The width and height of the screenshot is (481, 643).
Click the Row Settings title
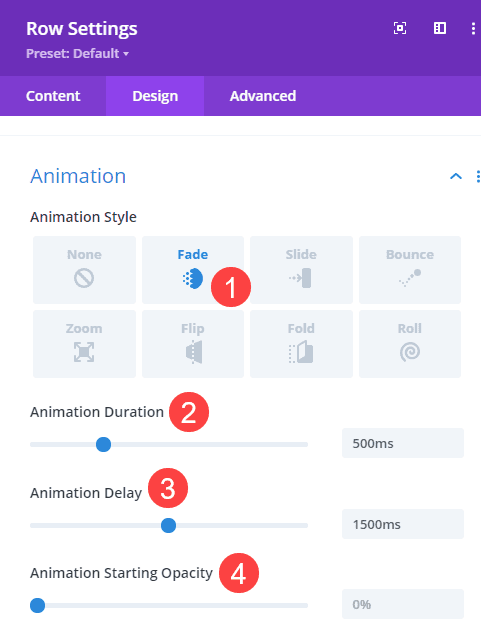pyautogui.click(x=82, y=29)
